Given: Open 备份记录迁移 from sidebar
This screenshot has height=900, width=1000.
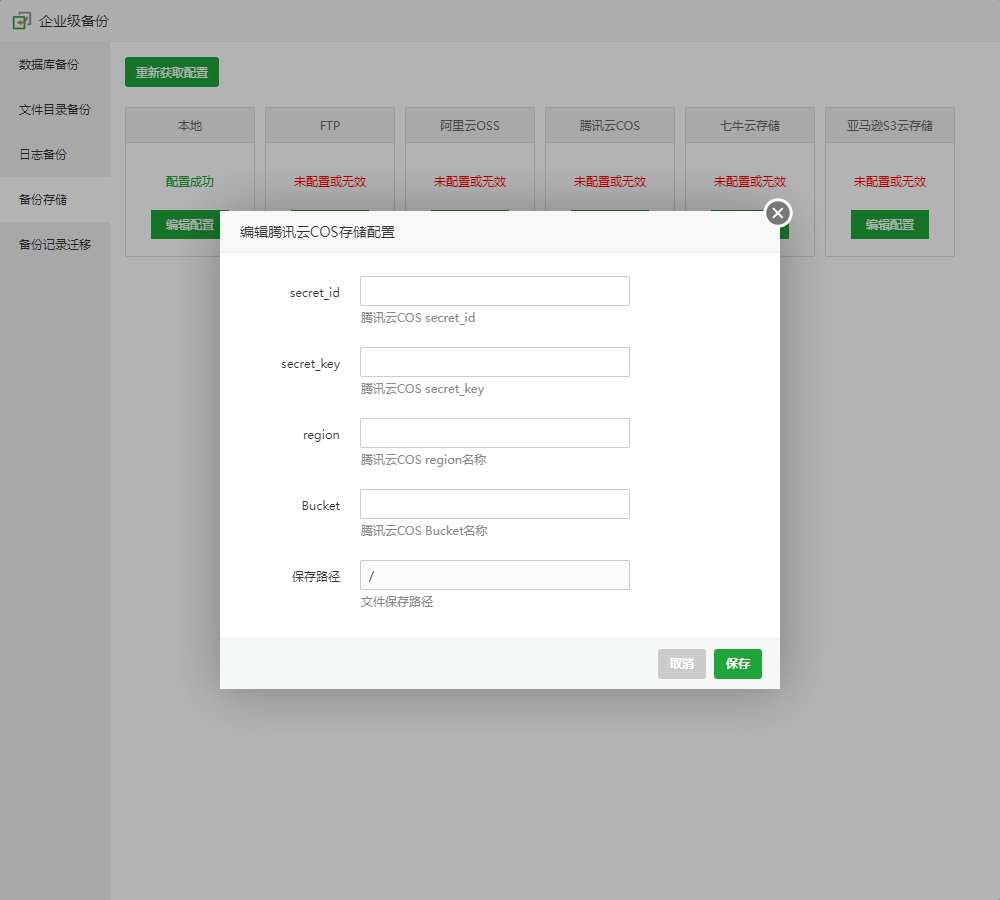Looking at the screenshot, I should (x=55, y=245).
